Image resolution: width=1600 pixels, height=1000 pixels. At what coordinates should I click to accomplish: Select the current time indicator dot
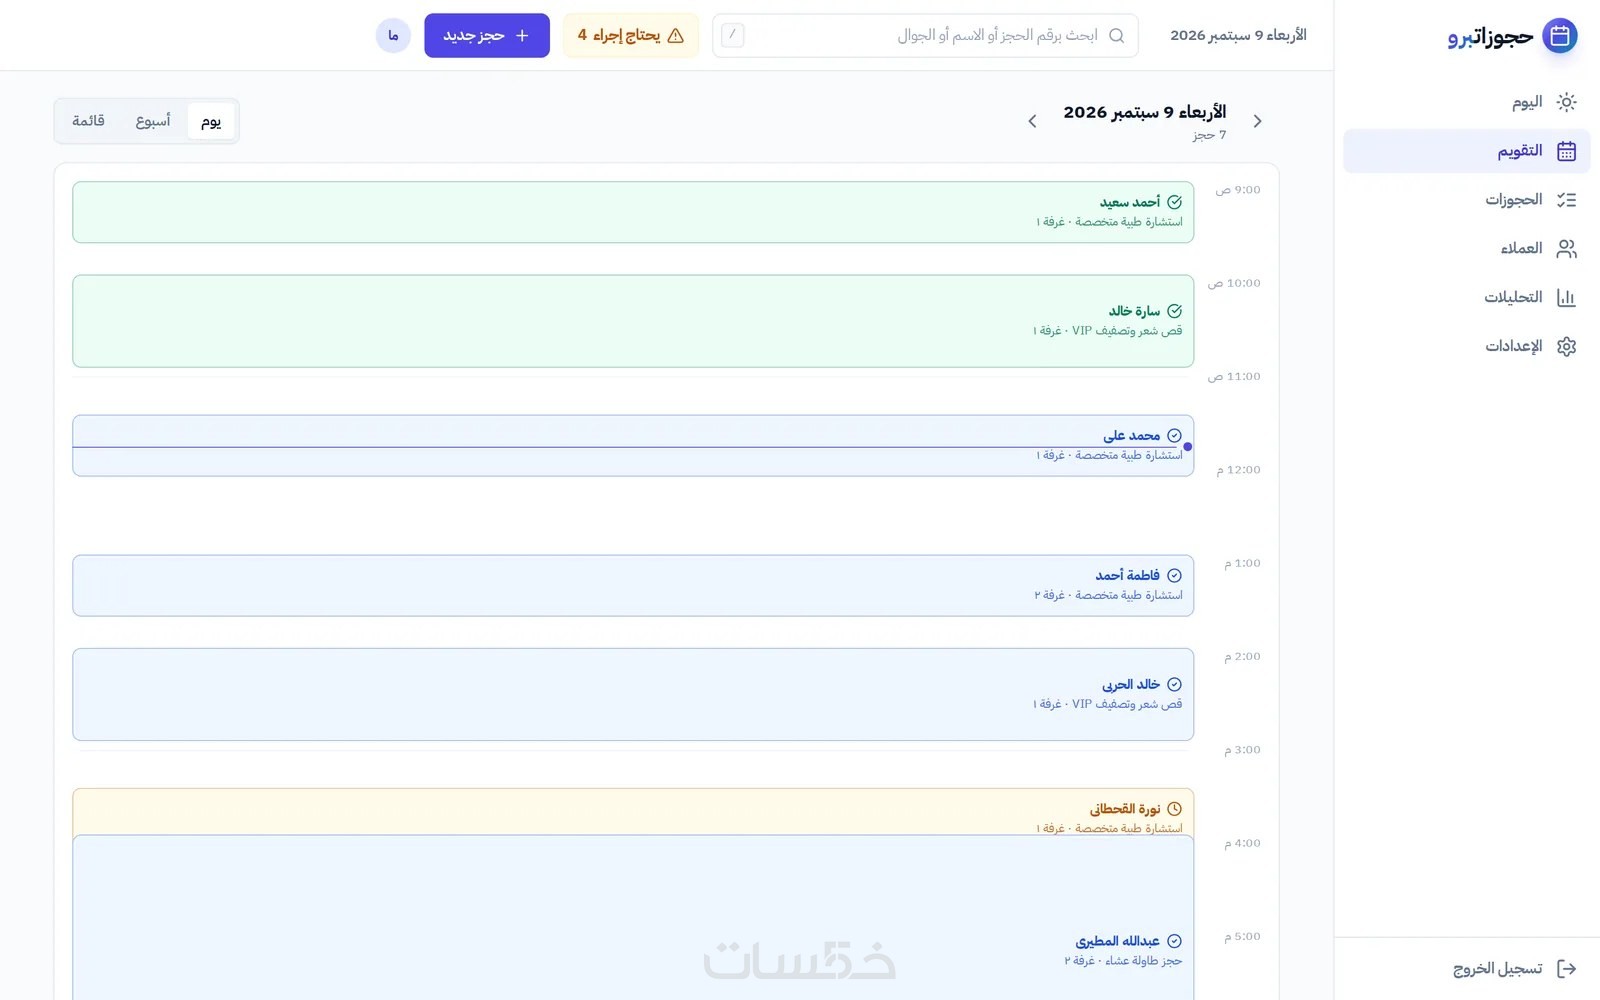click(1188, 447)
